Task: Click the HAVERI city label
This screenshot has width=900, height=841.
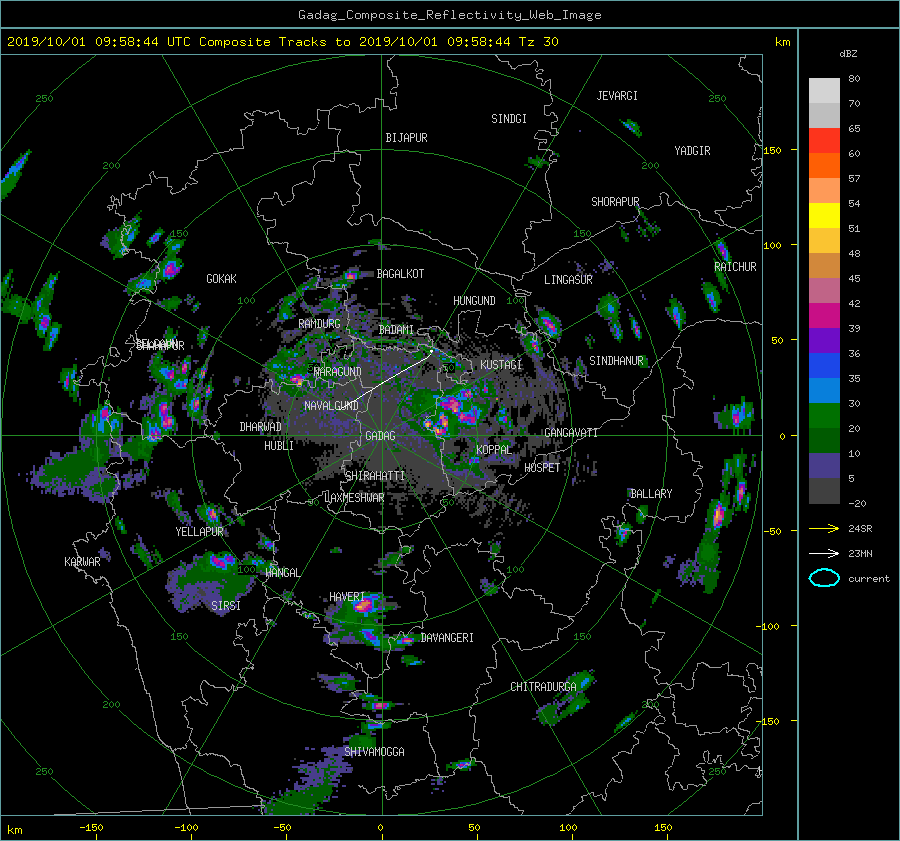Action: pyautogui.click(x=347, y=597)
